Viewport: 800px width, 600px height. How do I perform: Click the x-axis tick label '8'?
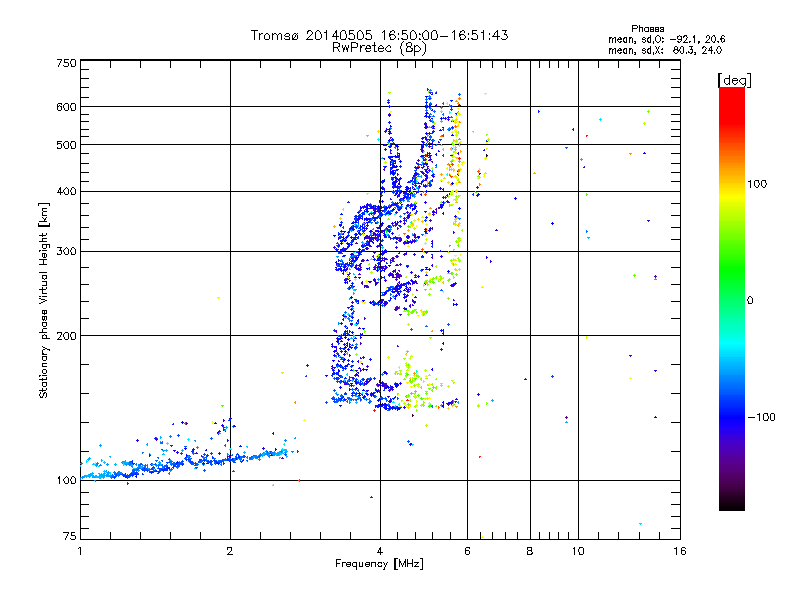[x=530, y=551]
